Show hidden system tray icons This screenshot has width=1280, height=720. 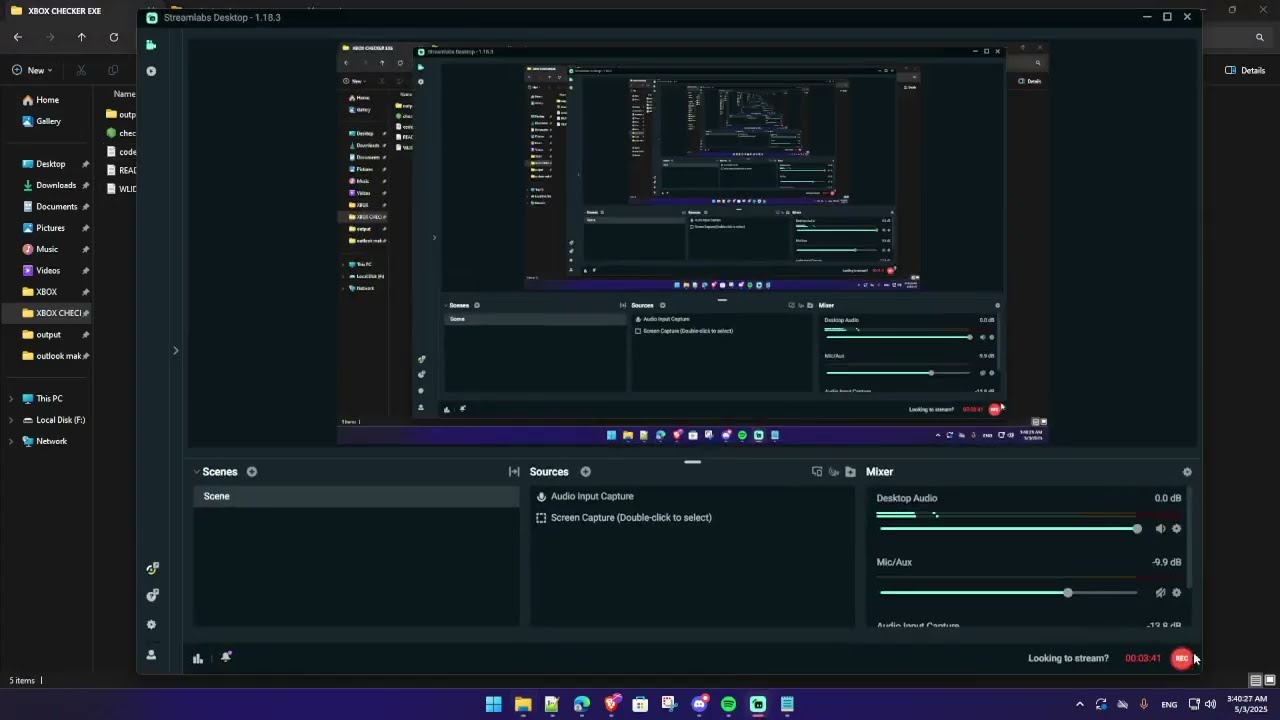click(1079, 704)
